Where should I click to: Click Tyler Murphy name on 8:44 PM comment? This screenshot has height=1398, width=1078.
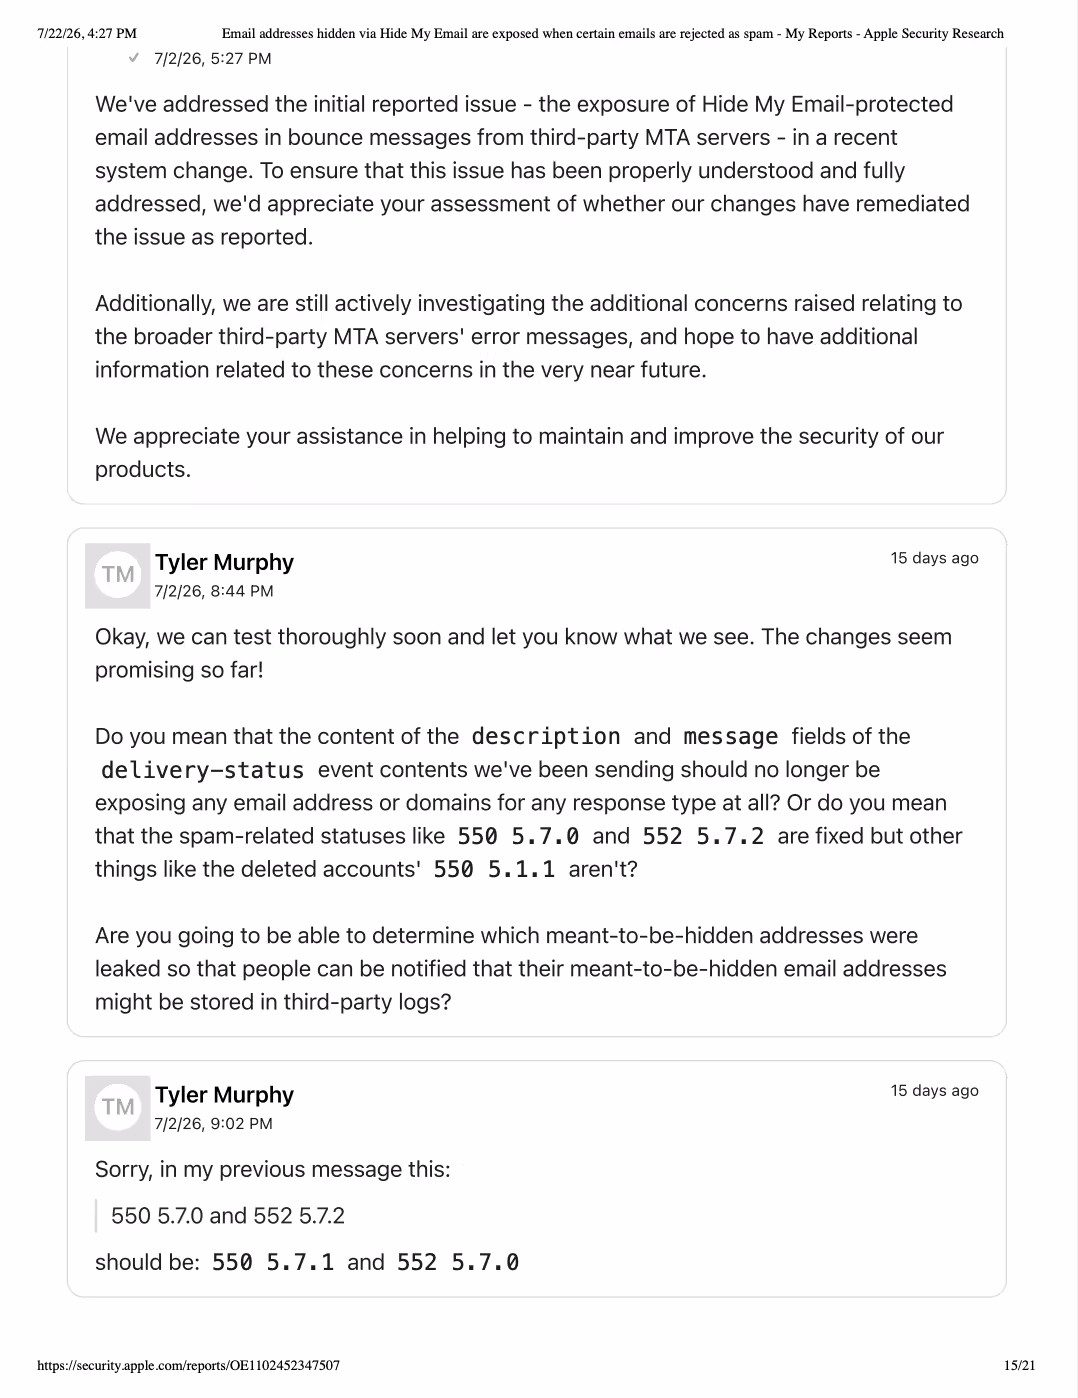(224, 562)
